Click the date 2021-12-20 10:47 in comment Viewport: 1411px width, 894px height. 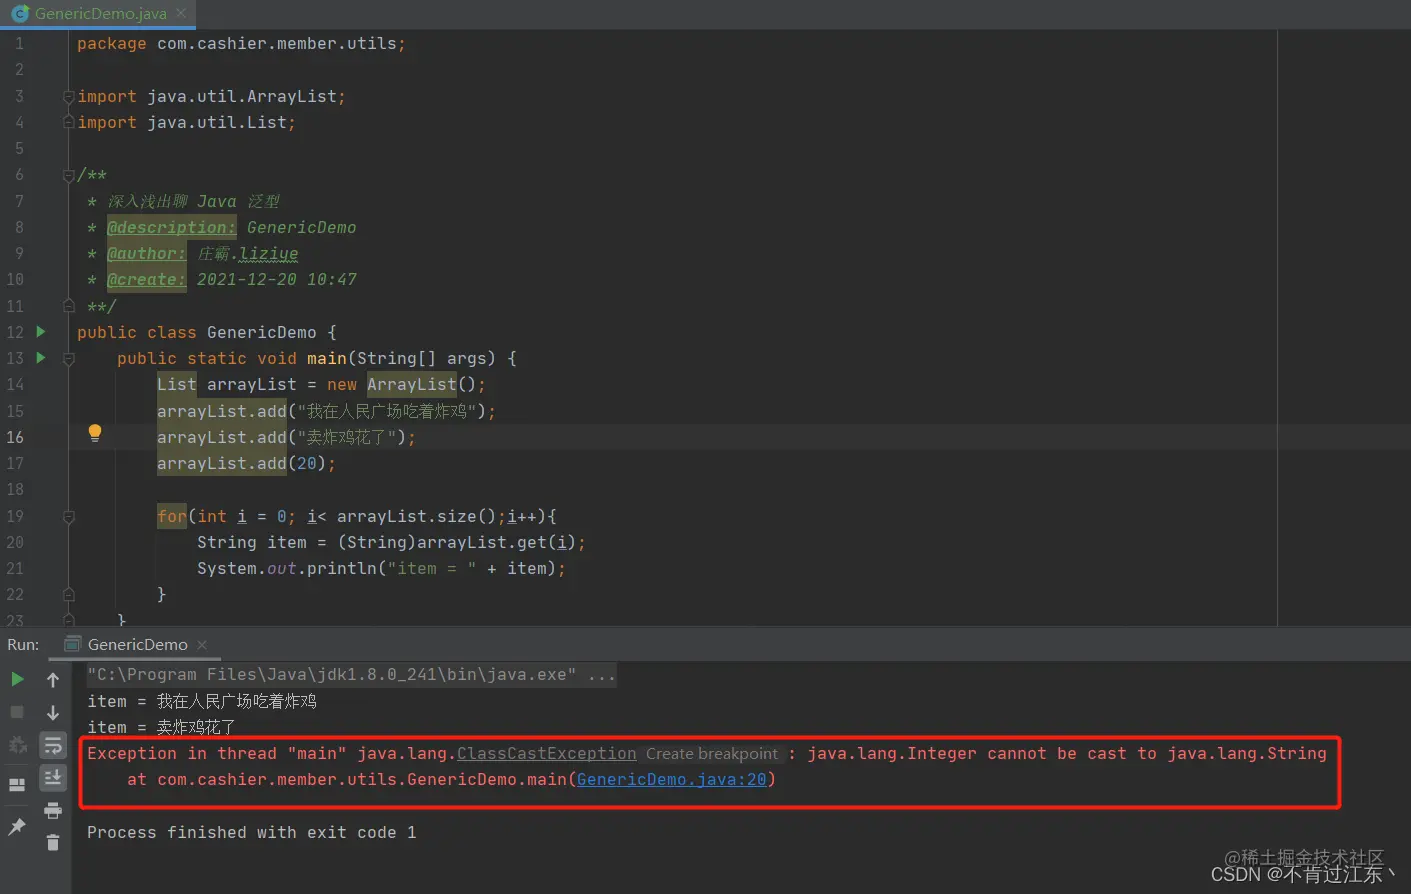(x=276, y=279)
